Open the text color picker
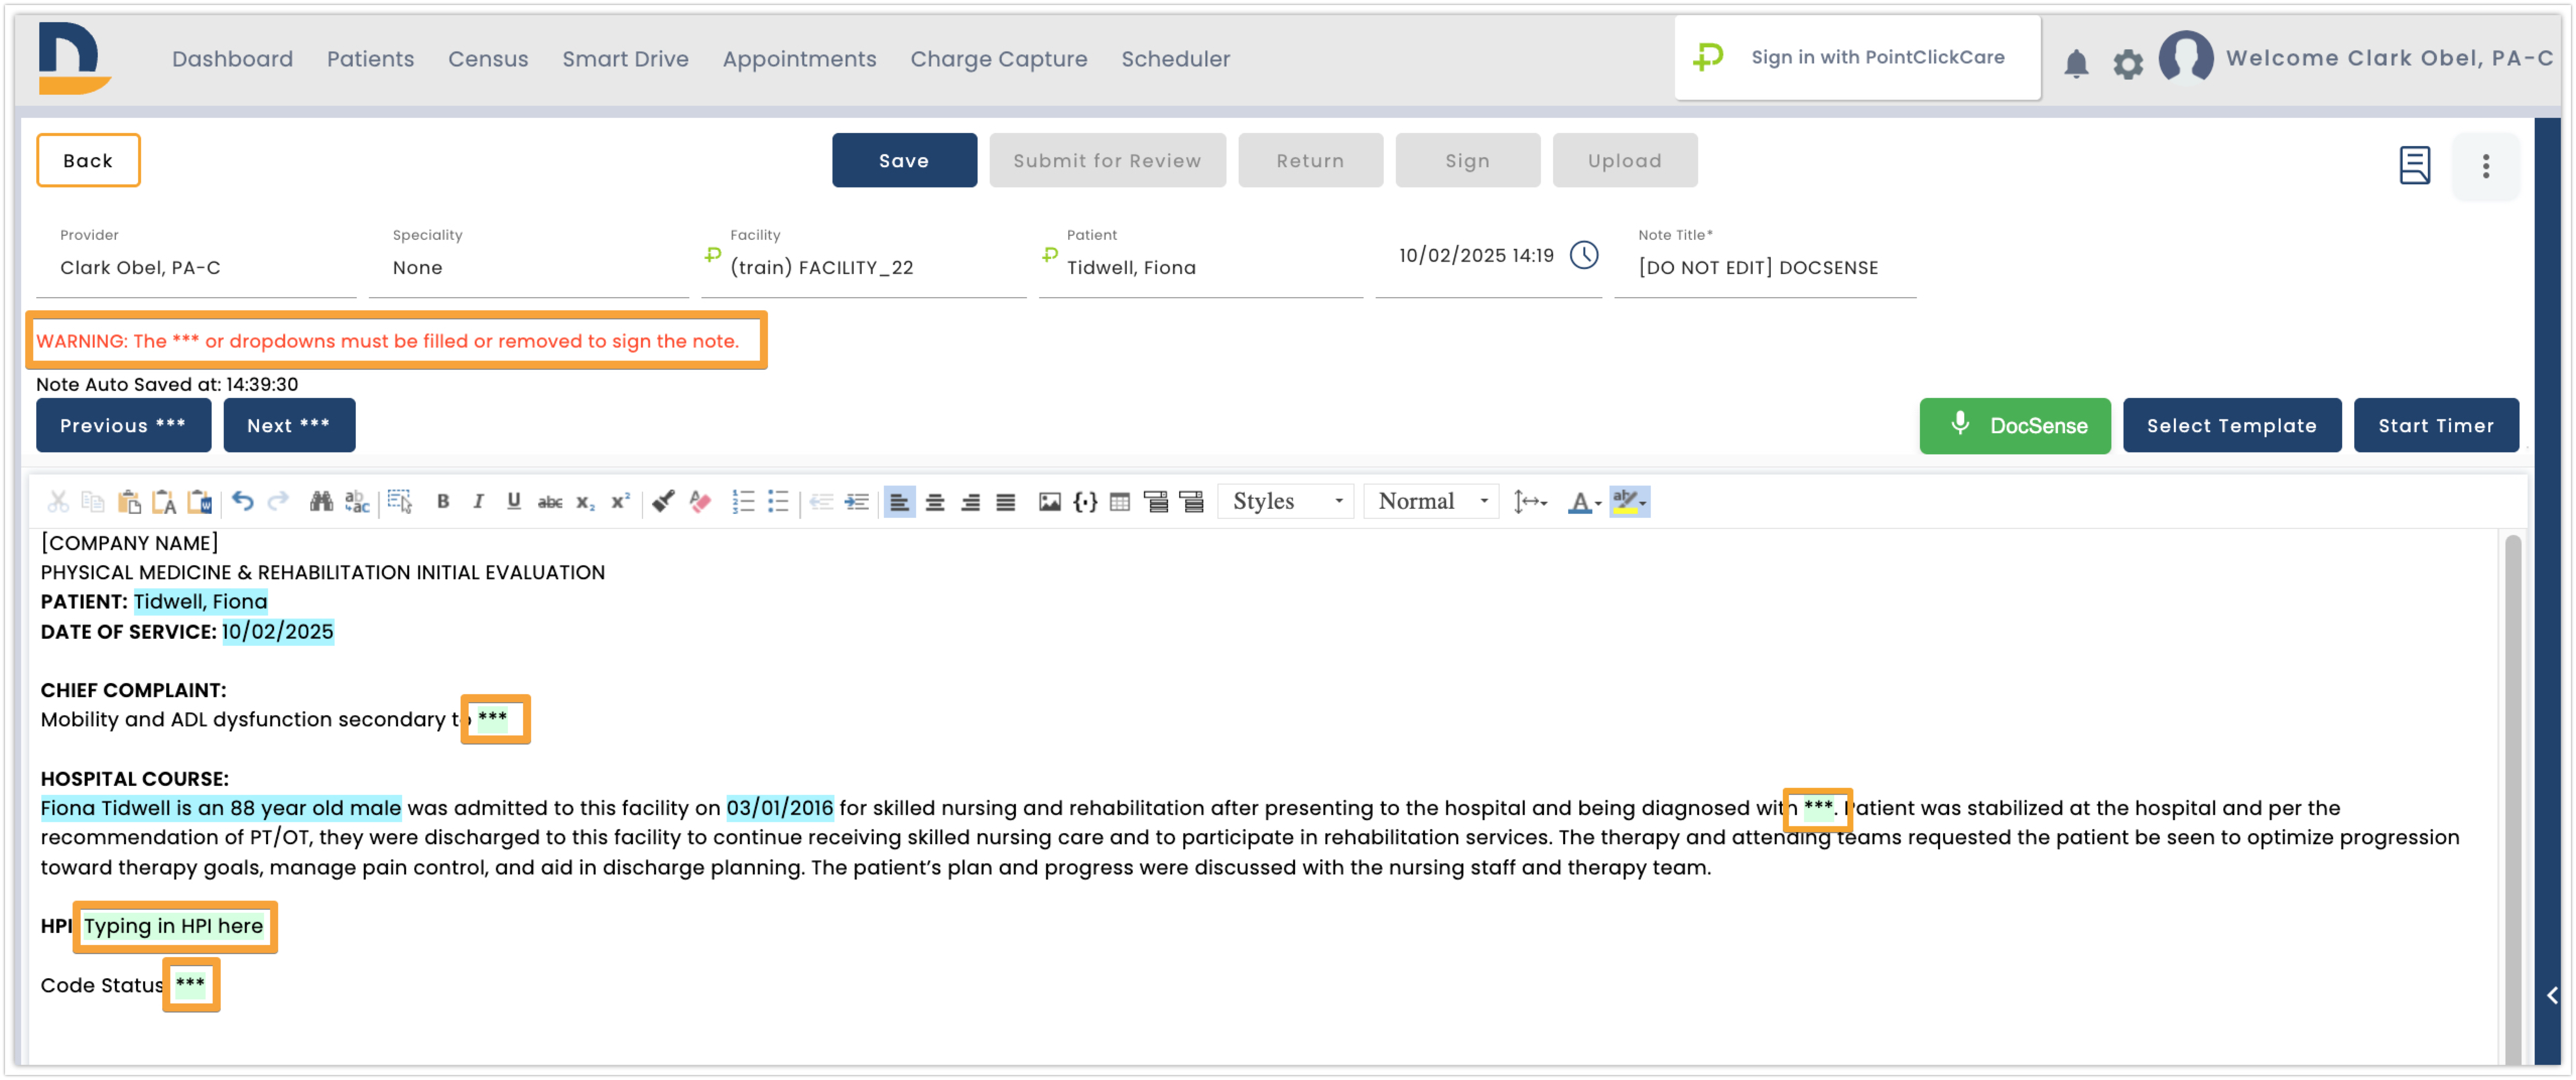 tap(1584, 502)
